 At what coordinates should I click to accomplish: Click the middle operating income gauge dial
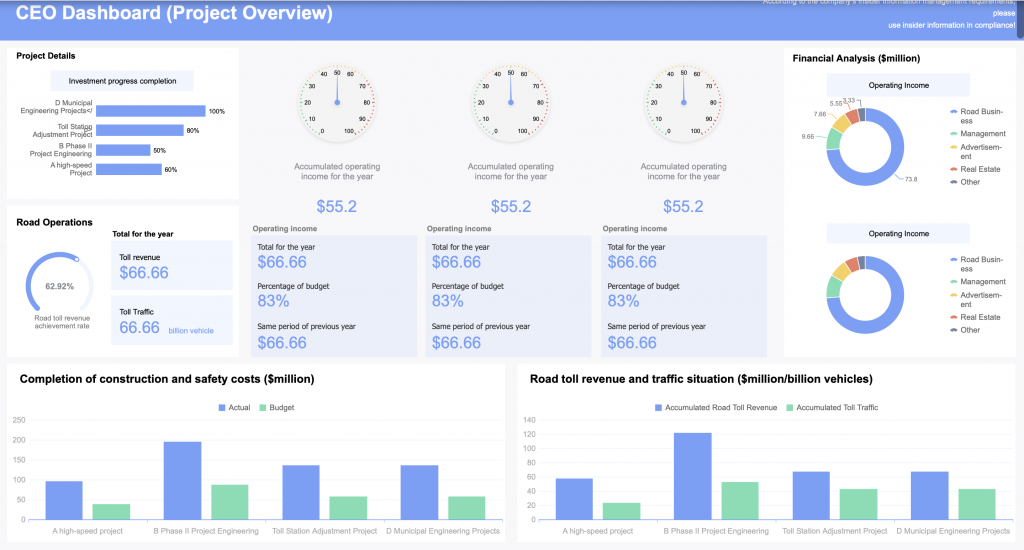[x=510, y=102]
